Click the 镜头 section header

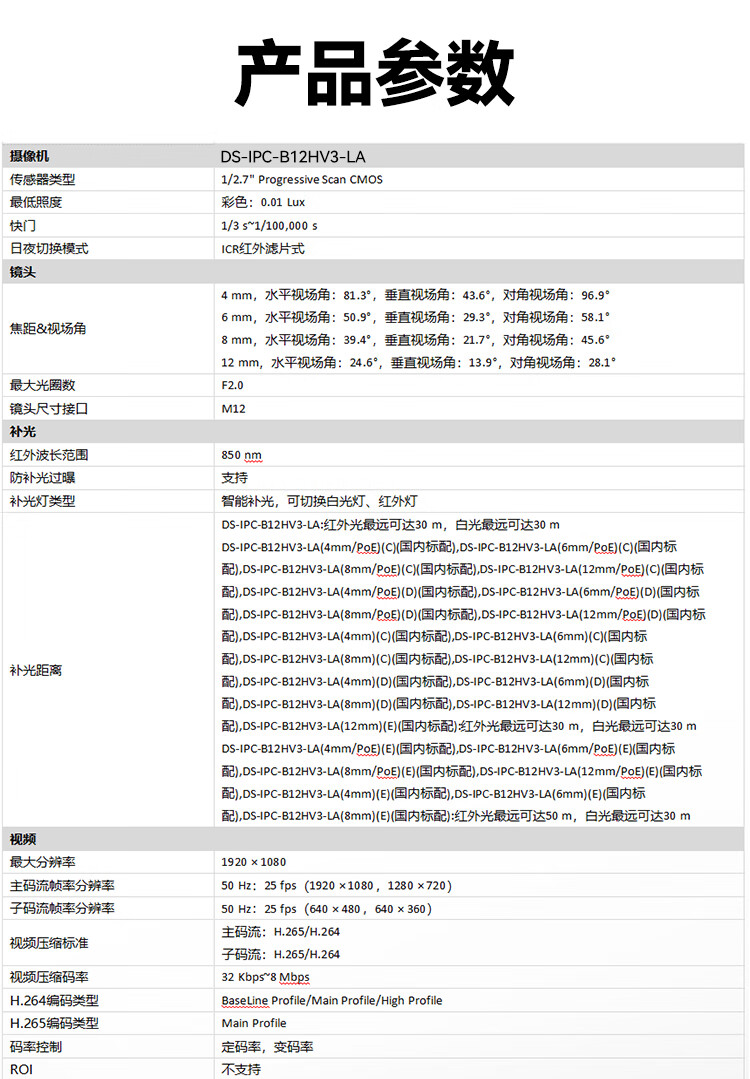pyautogui.click(x=23, y=272)
